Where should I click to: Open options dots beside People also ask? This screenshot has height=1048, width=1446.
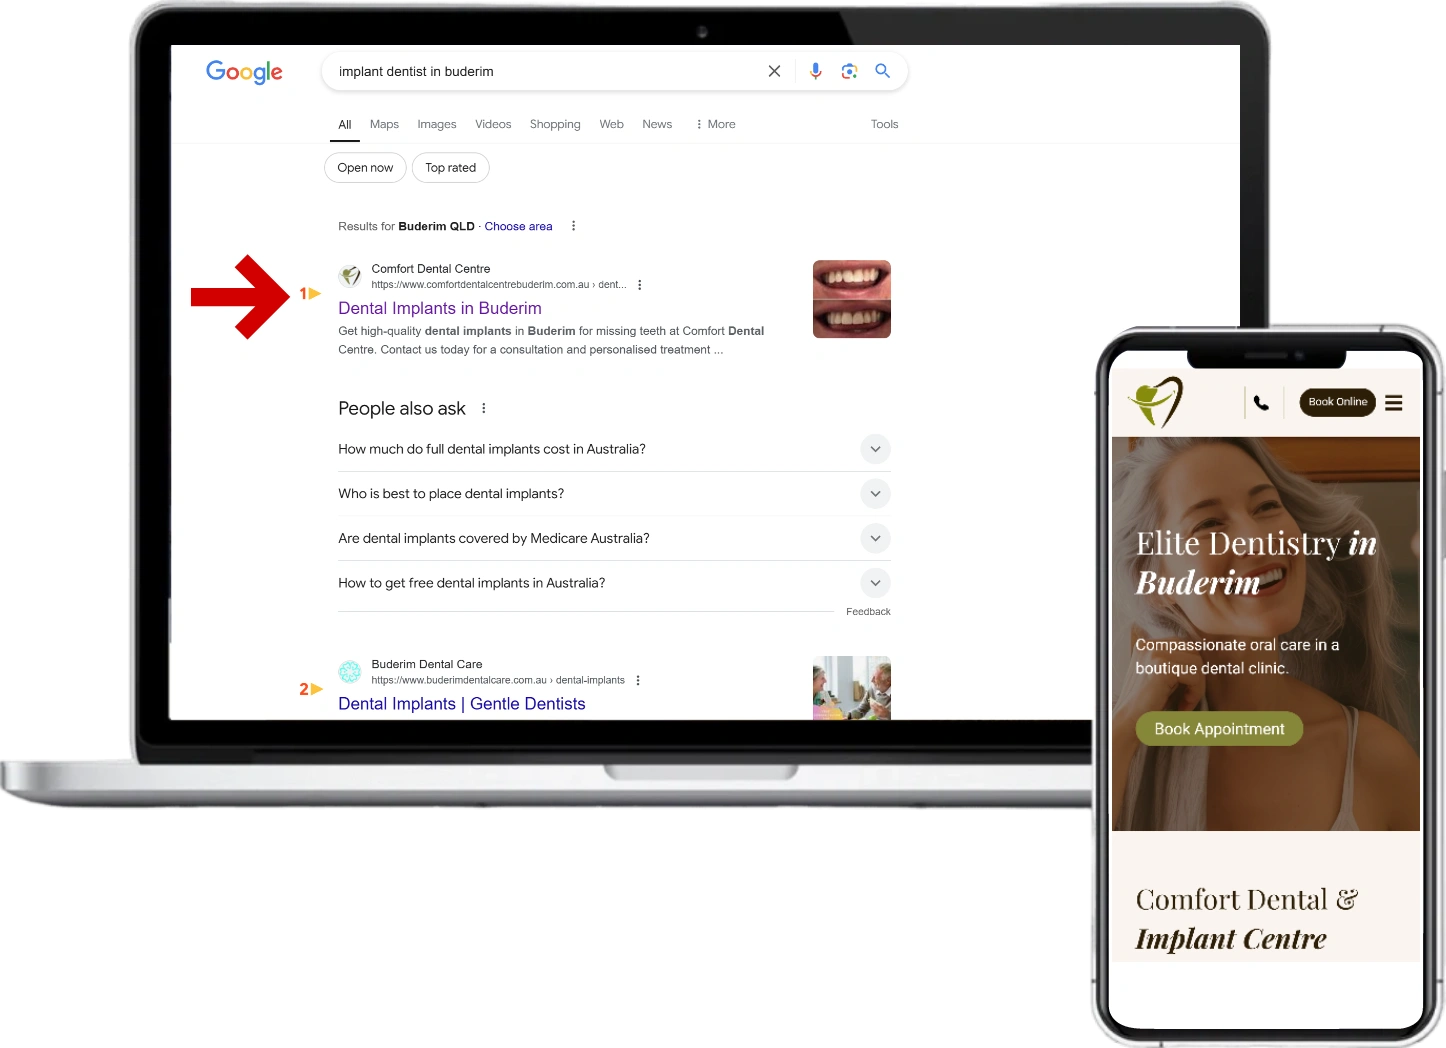[484, 408]
